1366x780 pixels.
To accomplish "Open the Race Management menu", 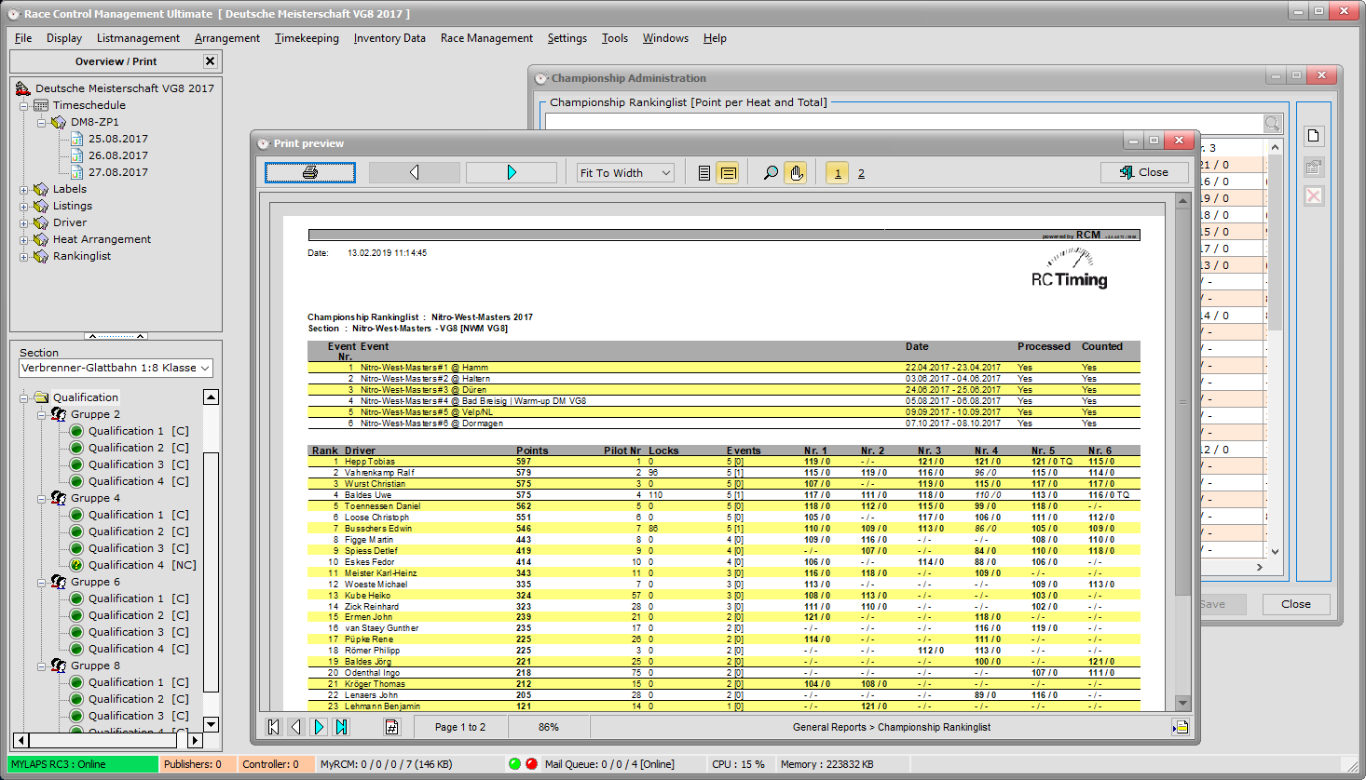I will point(486,38).
